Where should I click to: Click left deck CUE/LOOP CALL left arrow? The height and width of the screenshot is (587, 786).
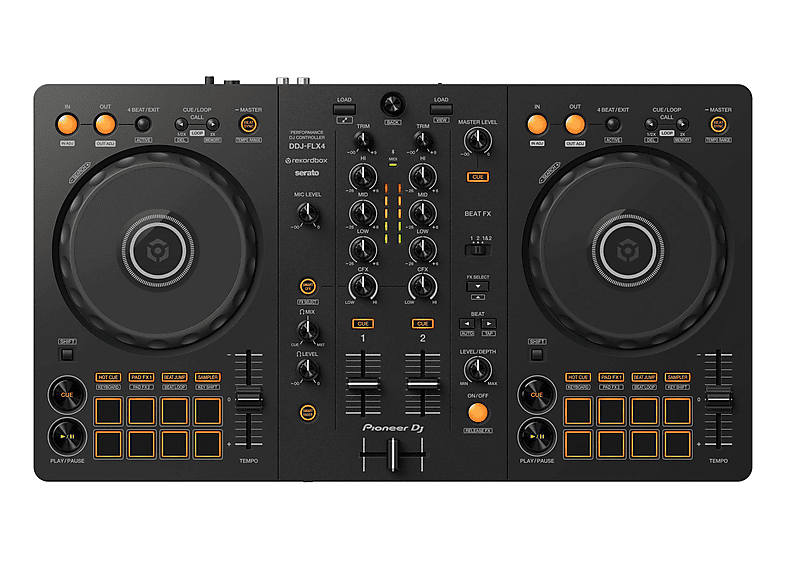pos(181,124)
